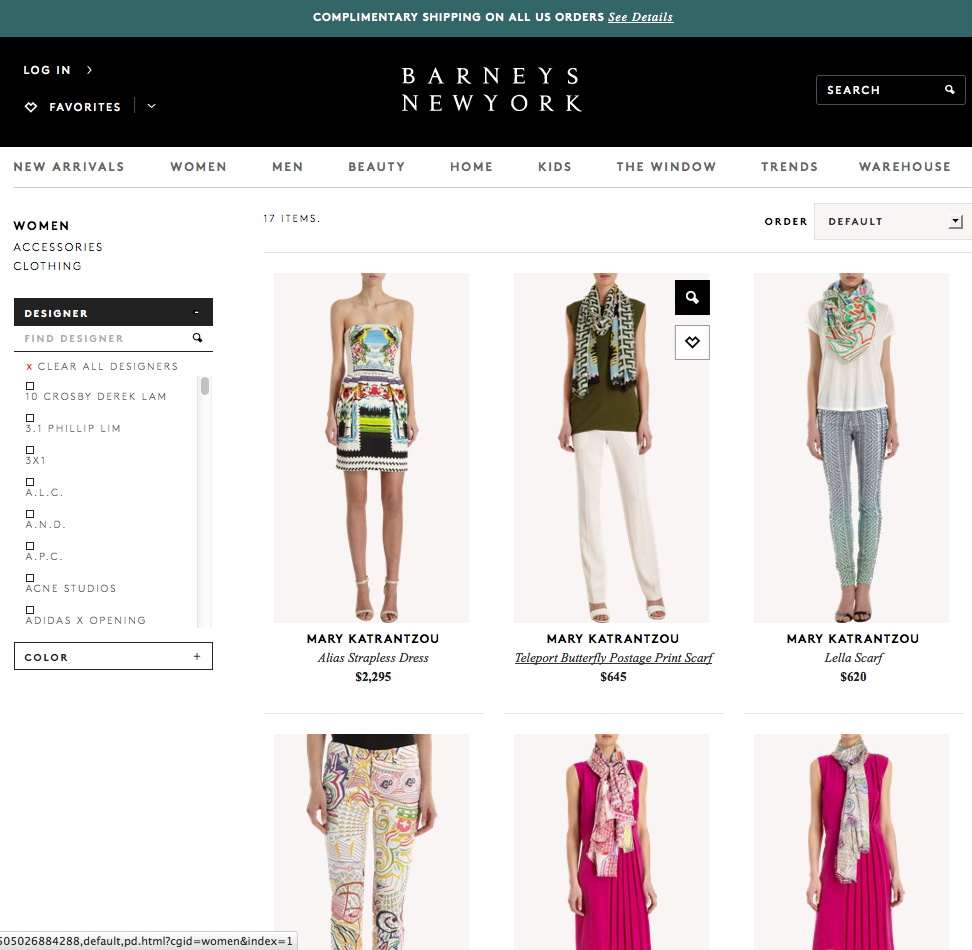Open Teleport Butterfly Postage Print Scarf link
972x950 pixels.
click(x=614, y=658)
